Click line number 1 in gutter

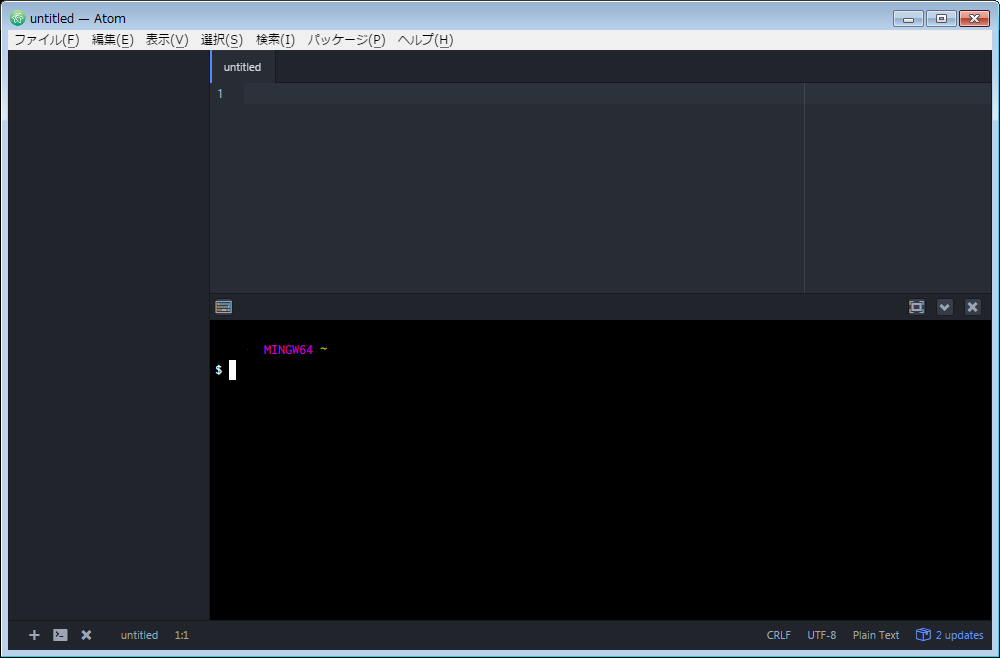point(221,94)
